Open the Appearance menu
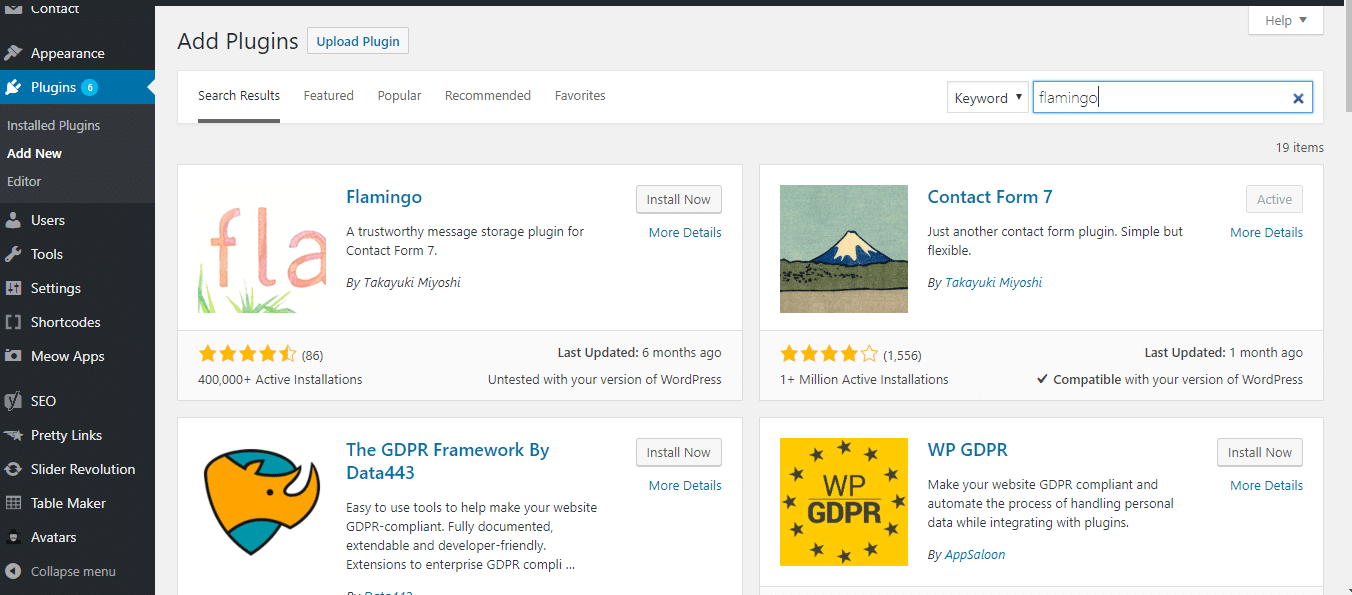Screen dimensions: 1352x595 77,53
